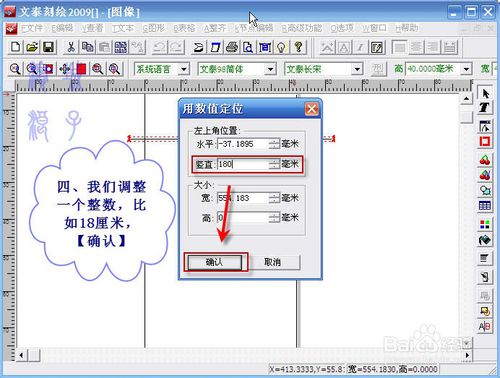Click the 确认 confirm button
Image resolution: width=500 pixels, height=378 pixels.
coord(215,262)
